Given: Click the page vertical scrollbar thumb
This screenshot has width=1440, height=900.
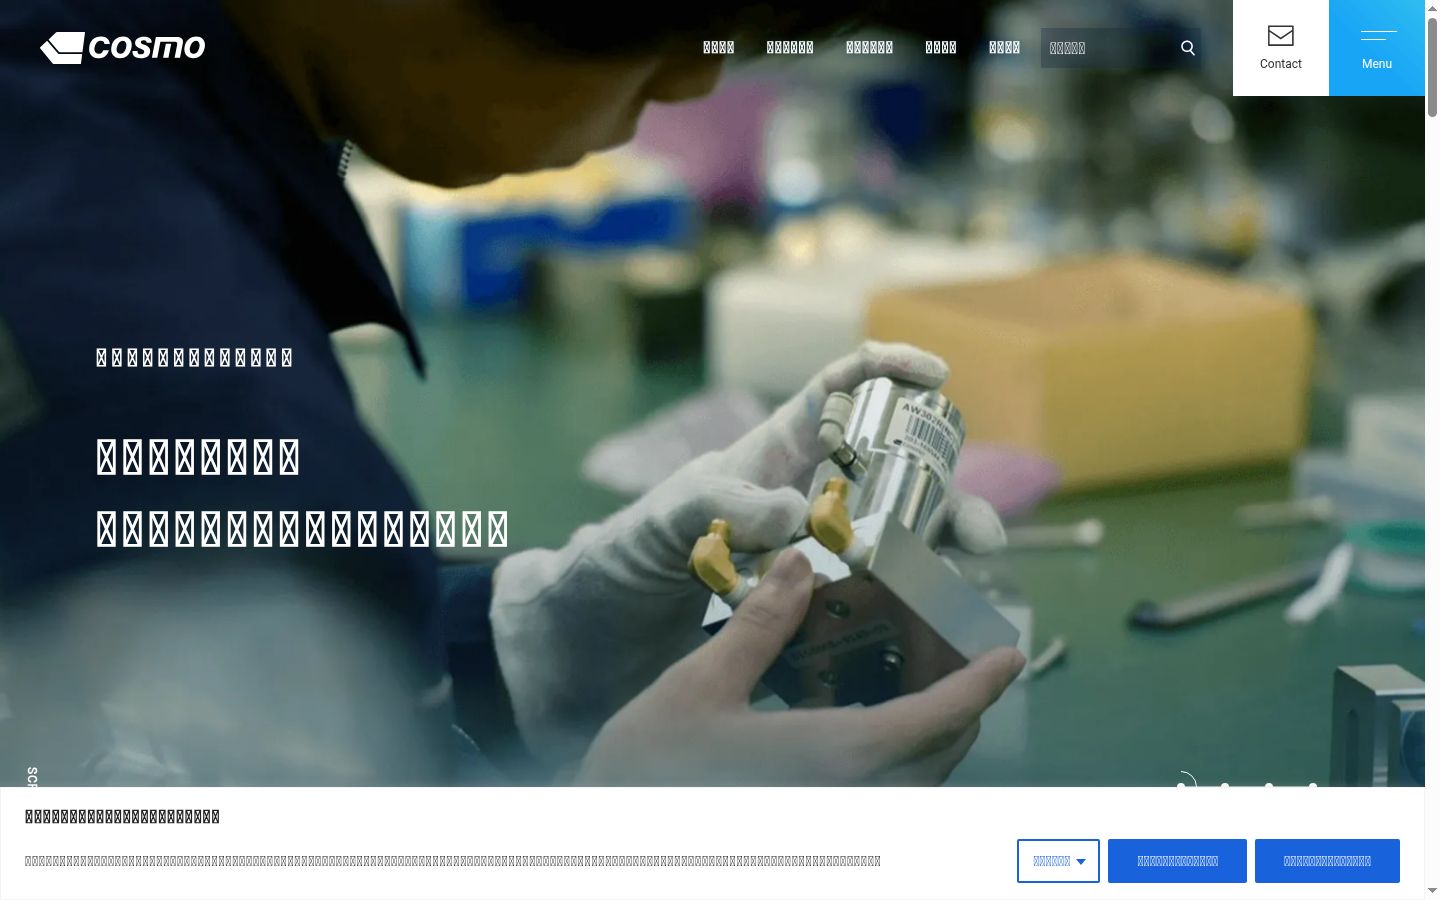Looking at the screenshot, I should click(1432, 66).
